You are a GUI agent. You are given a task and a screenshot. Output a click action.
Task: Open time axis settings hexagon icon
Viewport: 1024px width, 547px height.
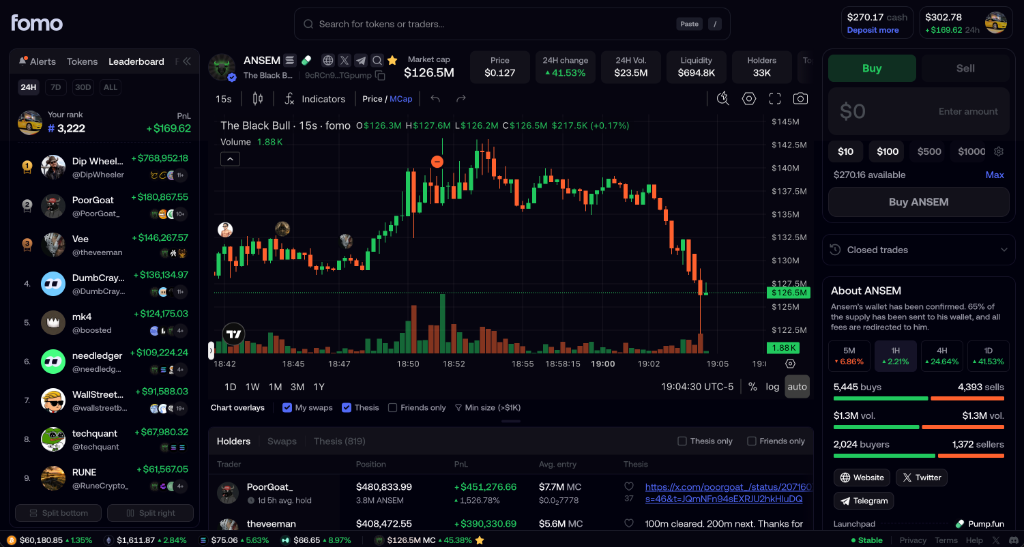[x=790, y=364]
